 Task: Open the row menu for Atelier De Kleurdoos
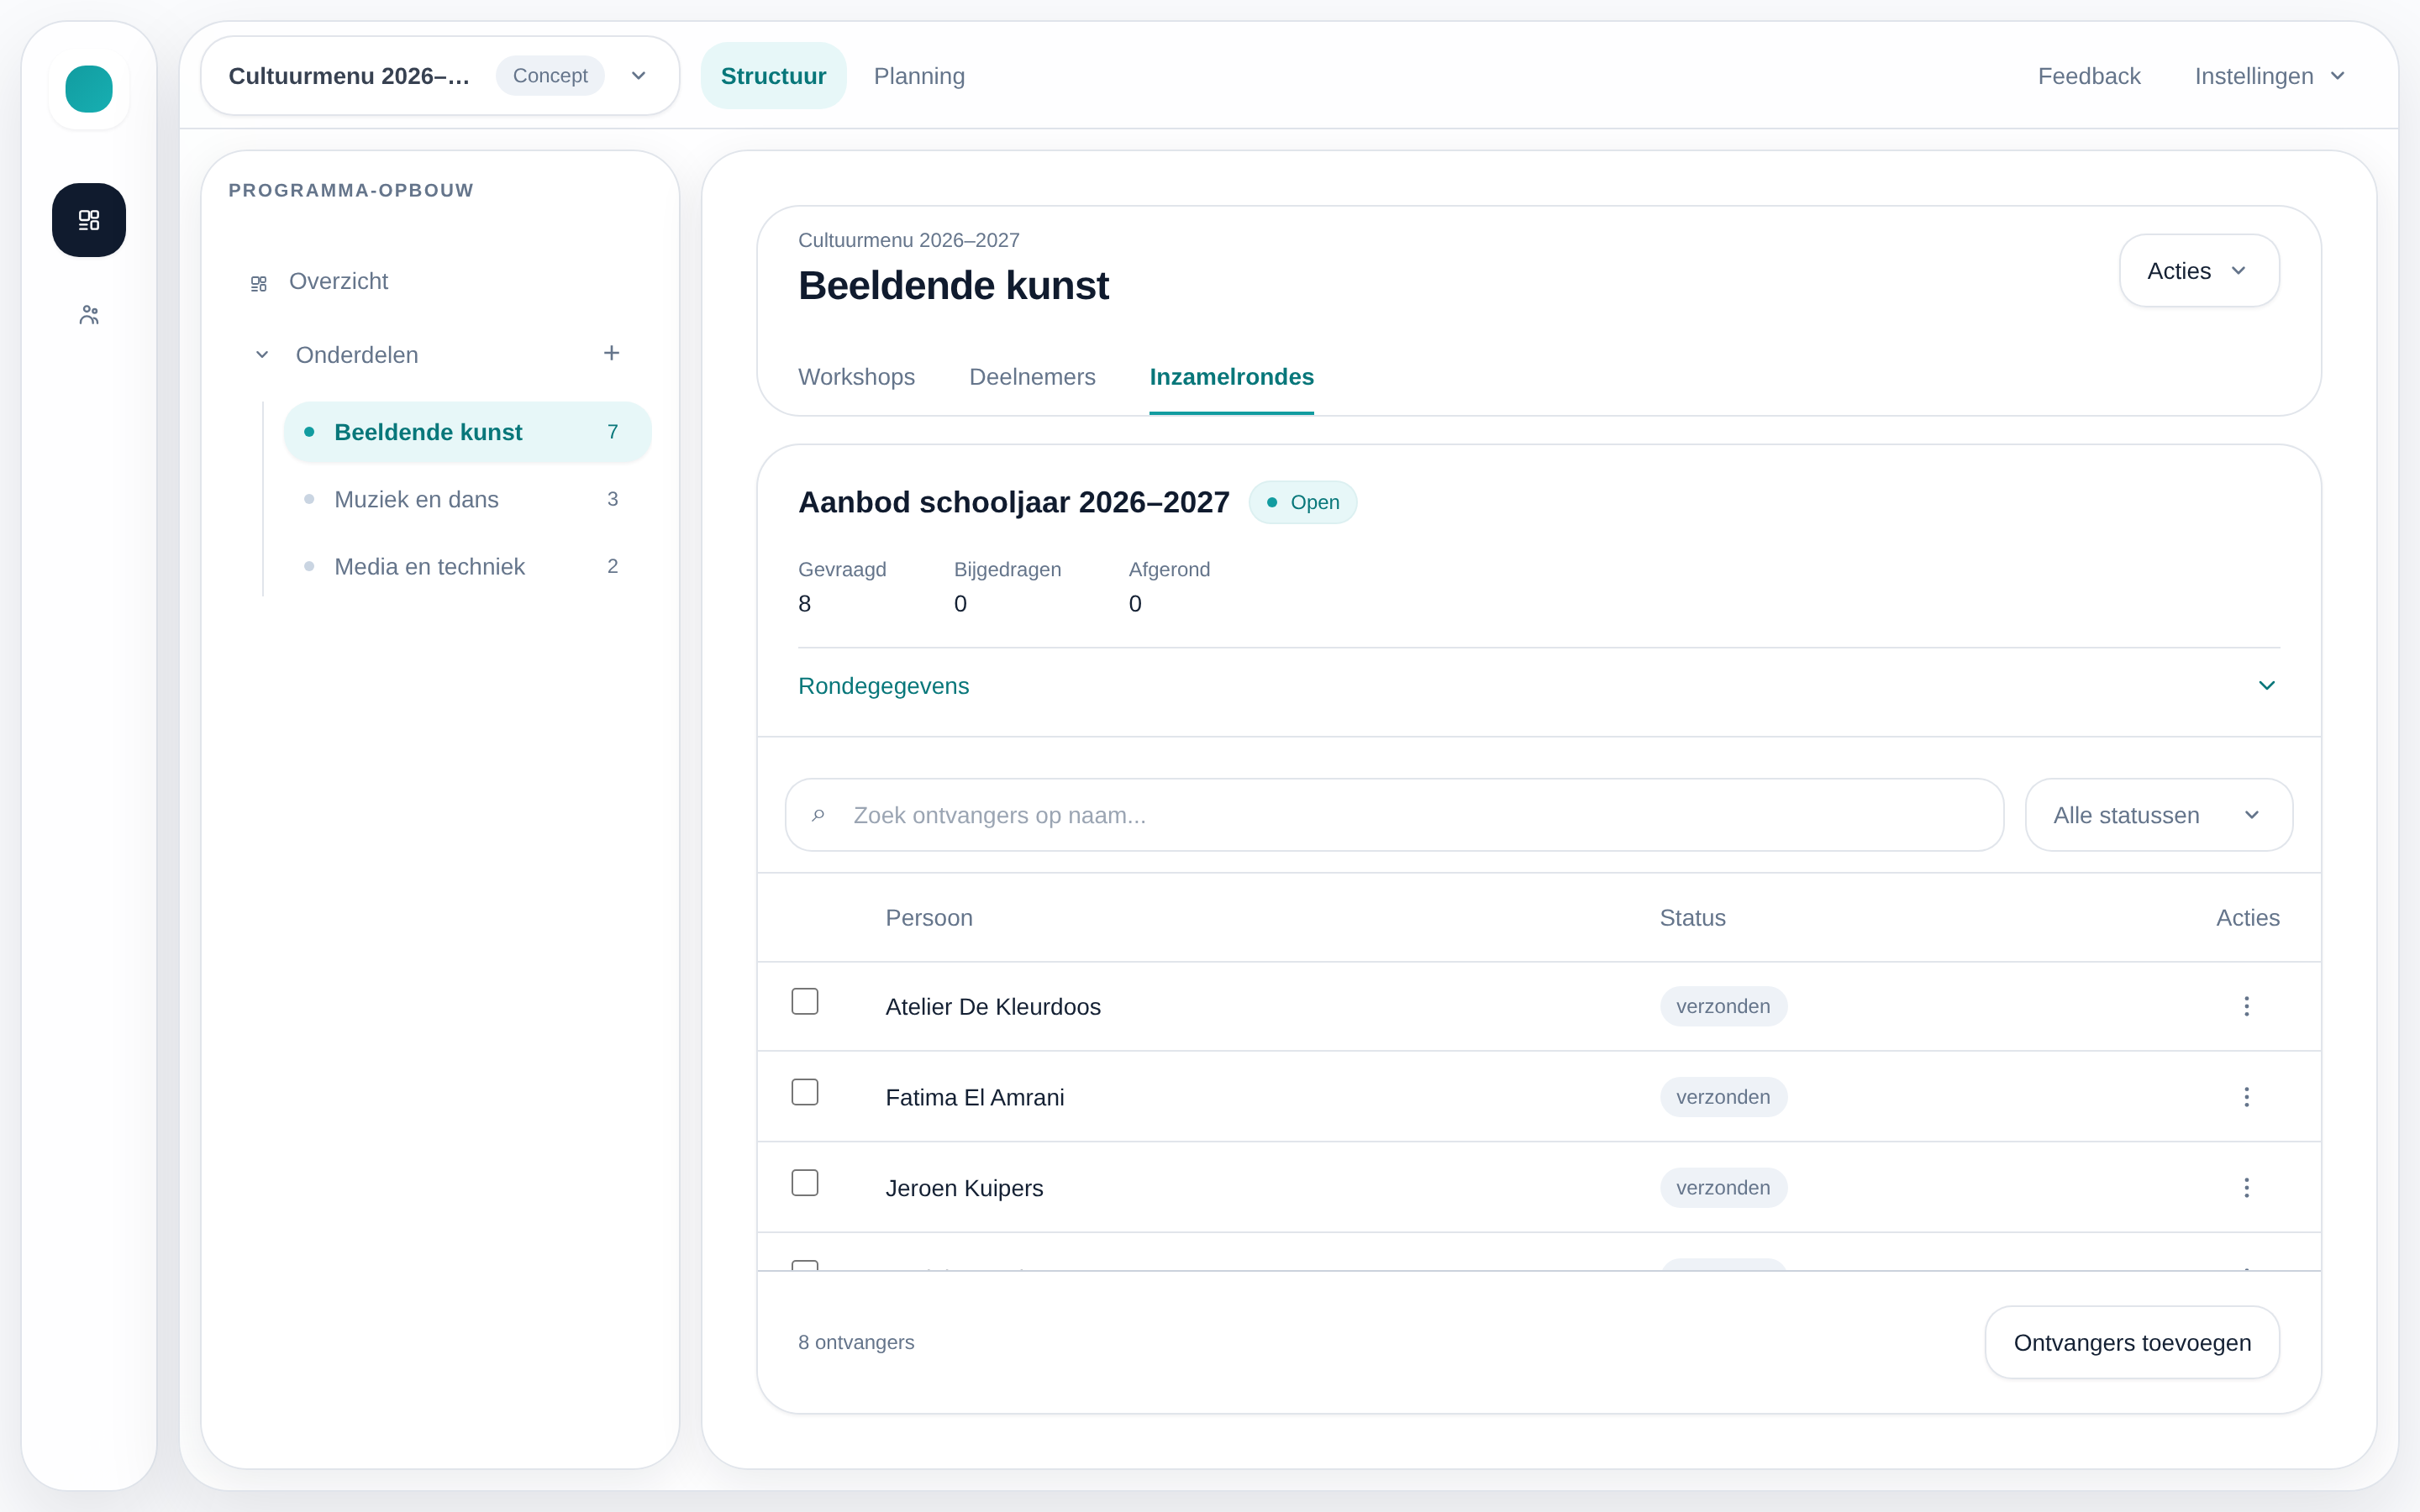tap(2246, 1006)
